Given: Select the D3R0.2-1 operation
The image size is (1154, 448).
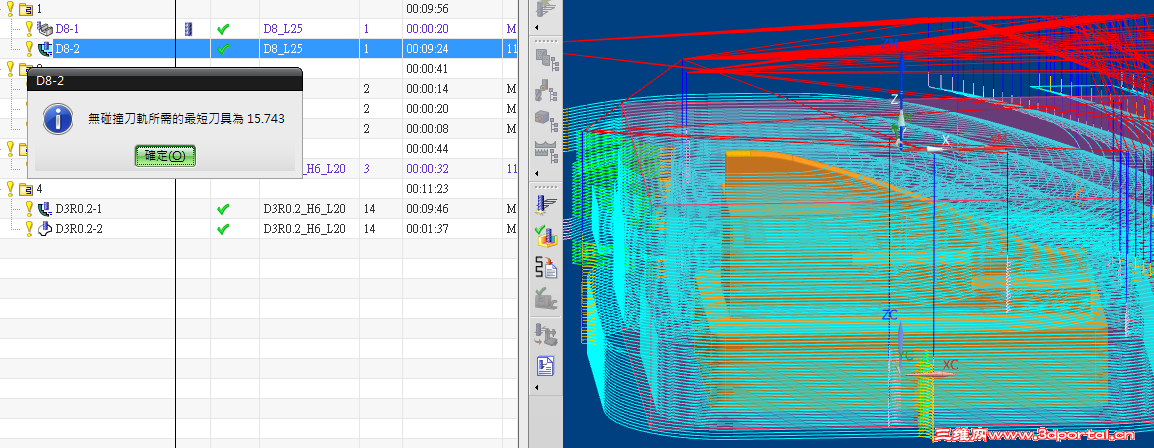Looking at the screenshot, I should (79, 209).
